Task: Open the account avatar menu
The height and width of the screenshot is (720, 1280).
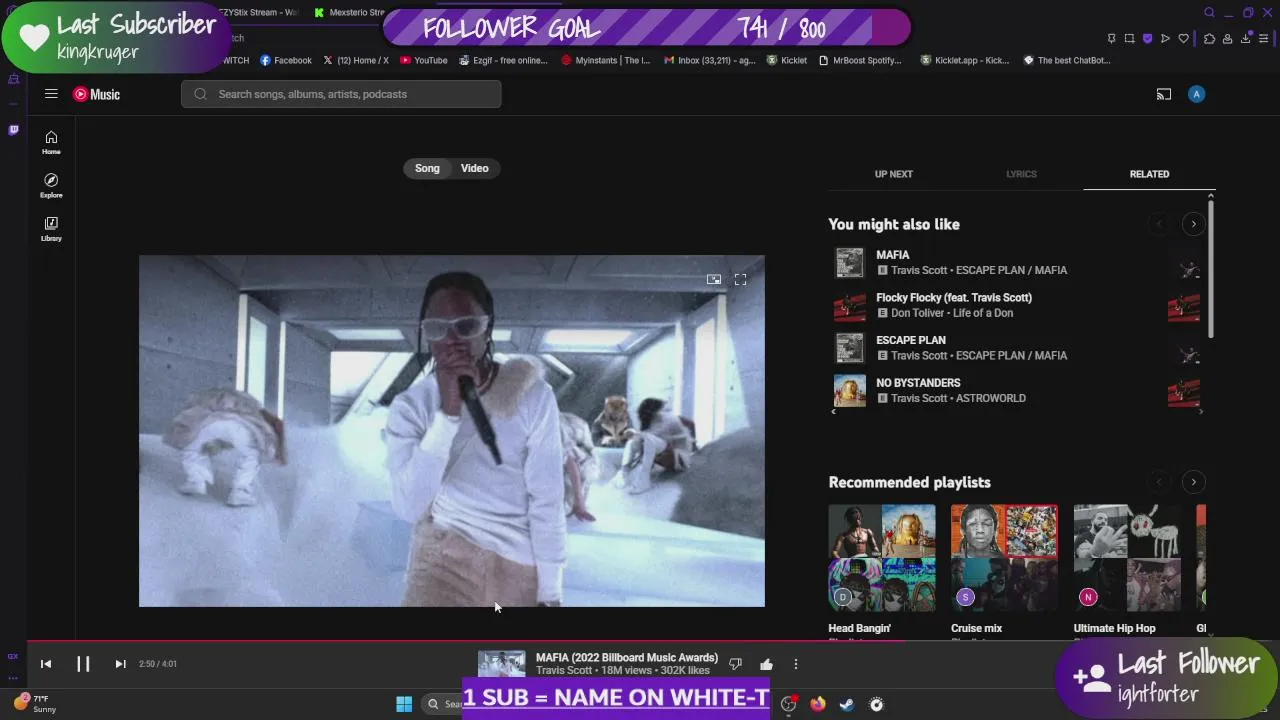Action: [1196, 94]
